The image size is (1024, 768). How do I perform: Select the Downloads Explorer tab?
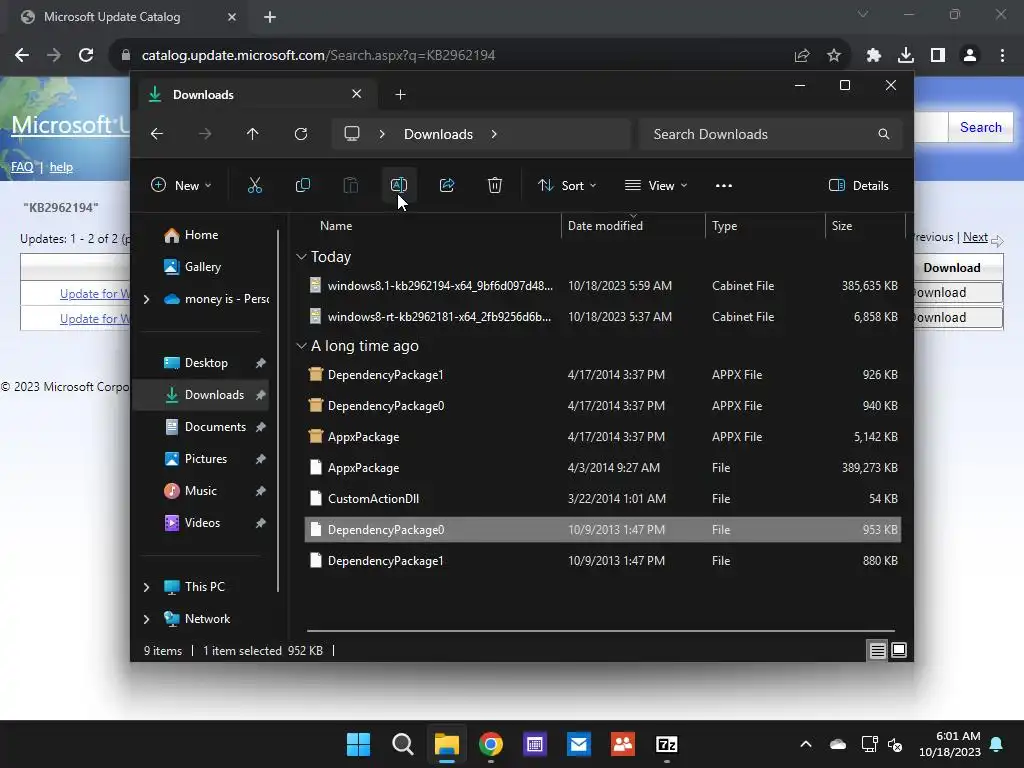pos(255,95)
